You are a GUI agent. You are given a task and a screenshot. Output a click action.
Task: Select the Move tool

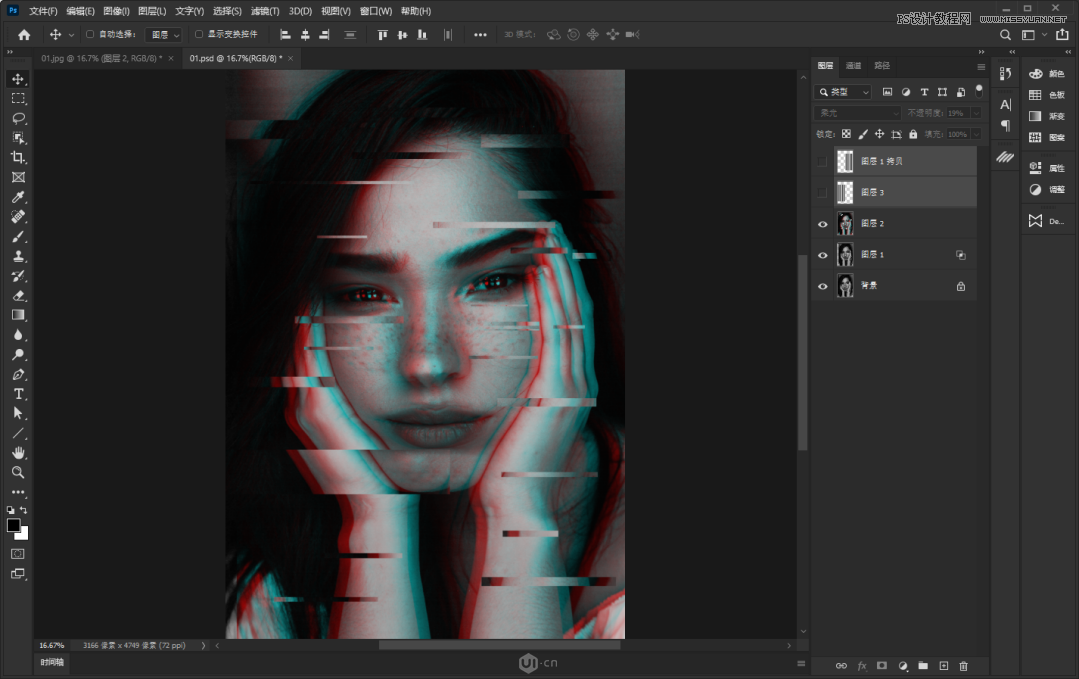(x=17, y=78)
